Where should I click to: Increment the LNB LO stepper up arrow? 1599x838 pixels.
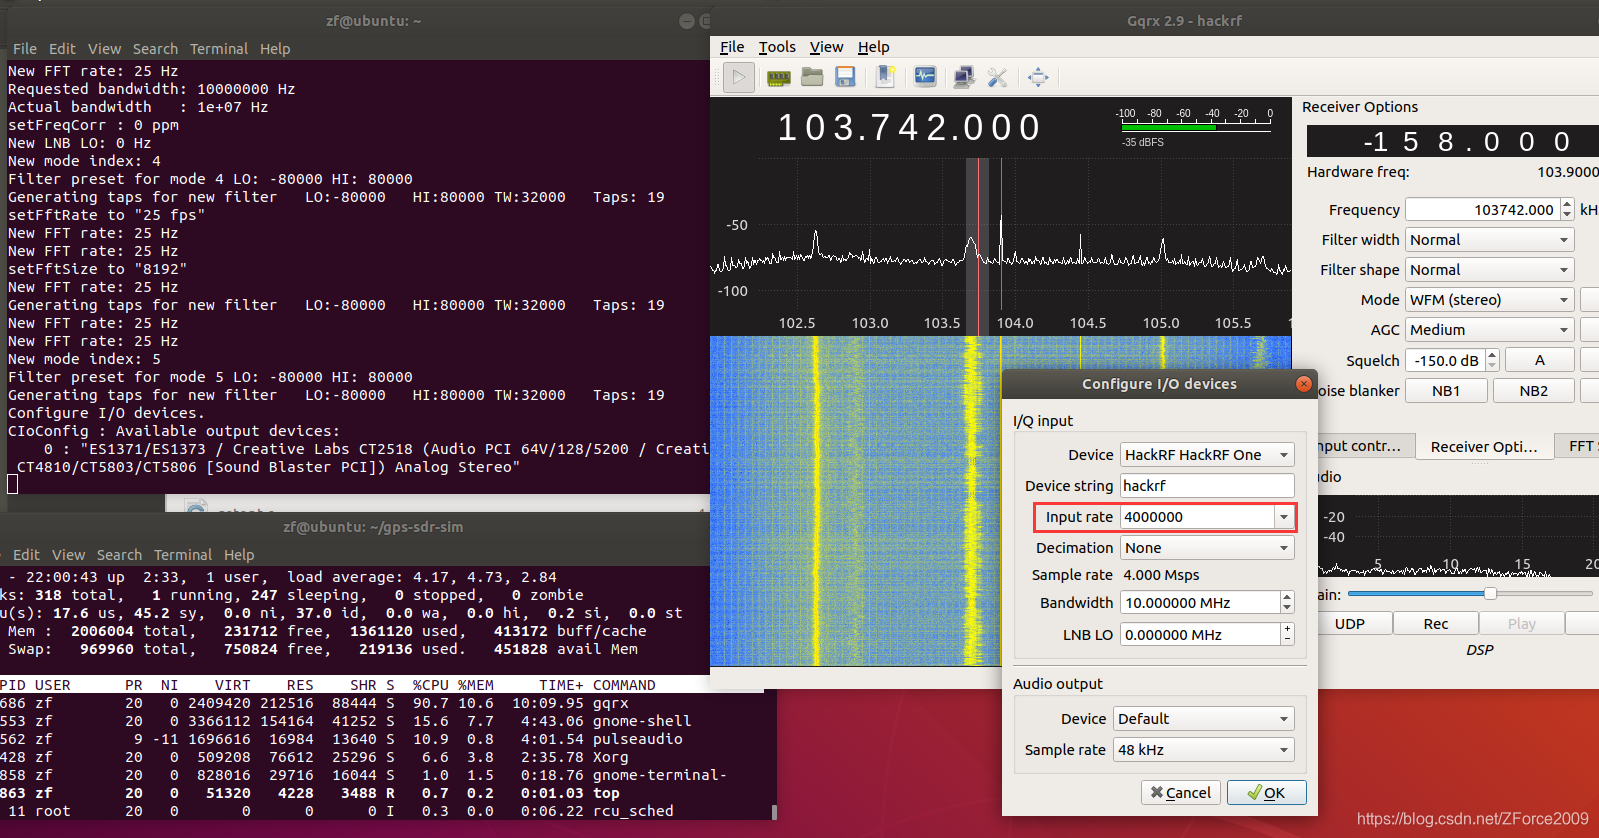[x=1287, y=629]
